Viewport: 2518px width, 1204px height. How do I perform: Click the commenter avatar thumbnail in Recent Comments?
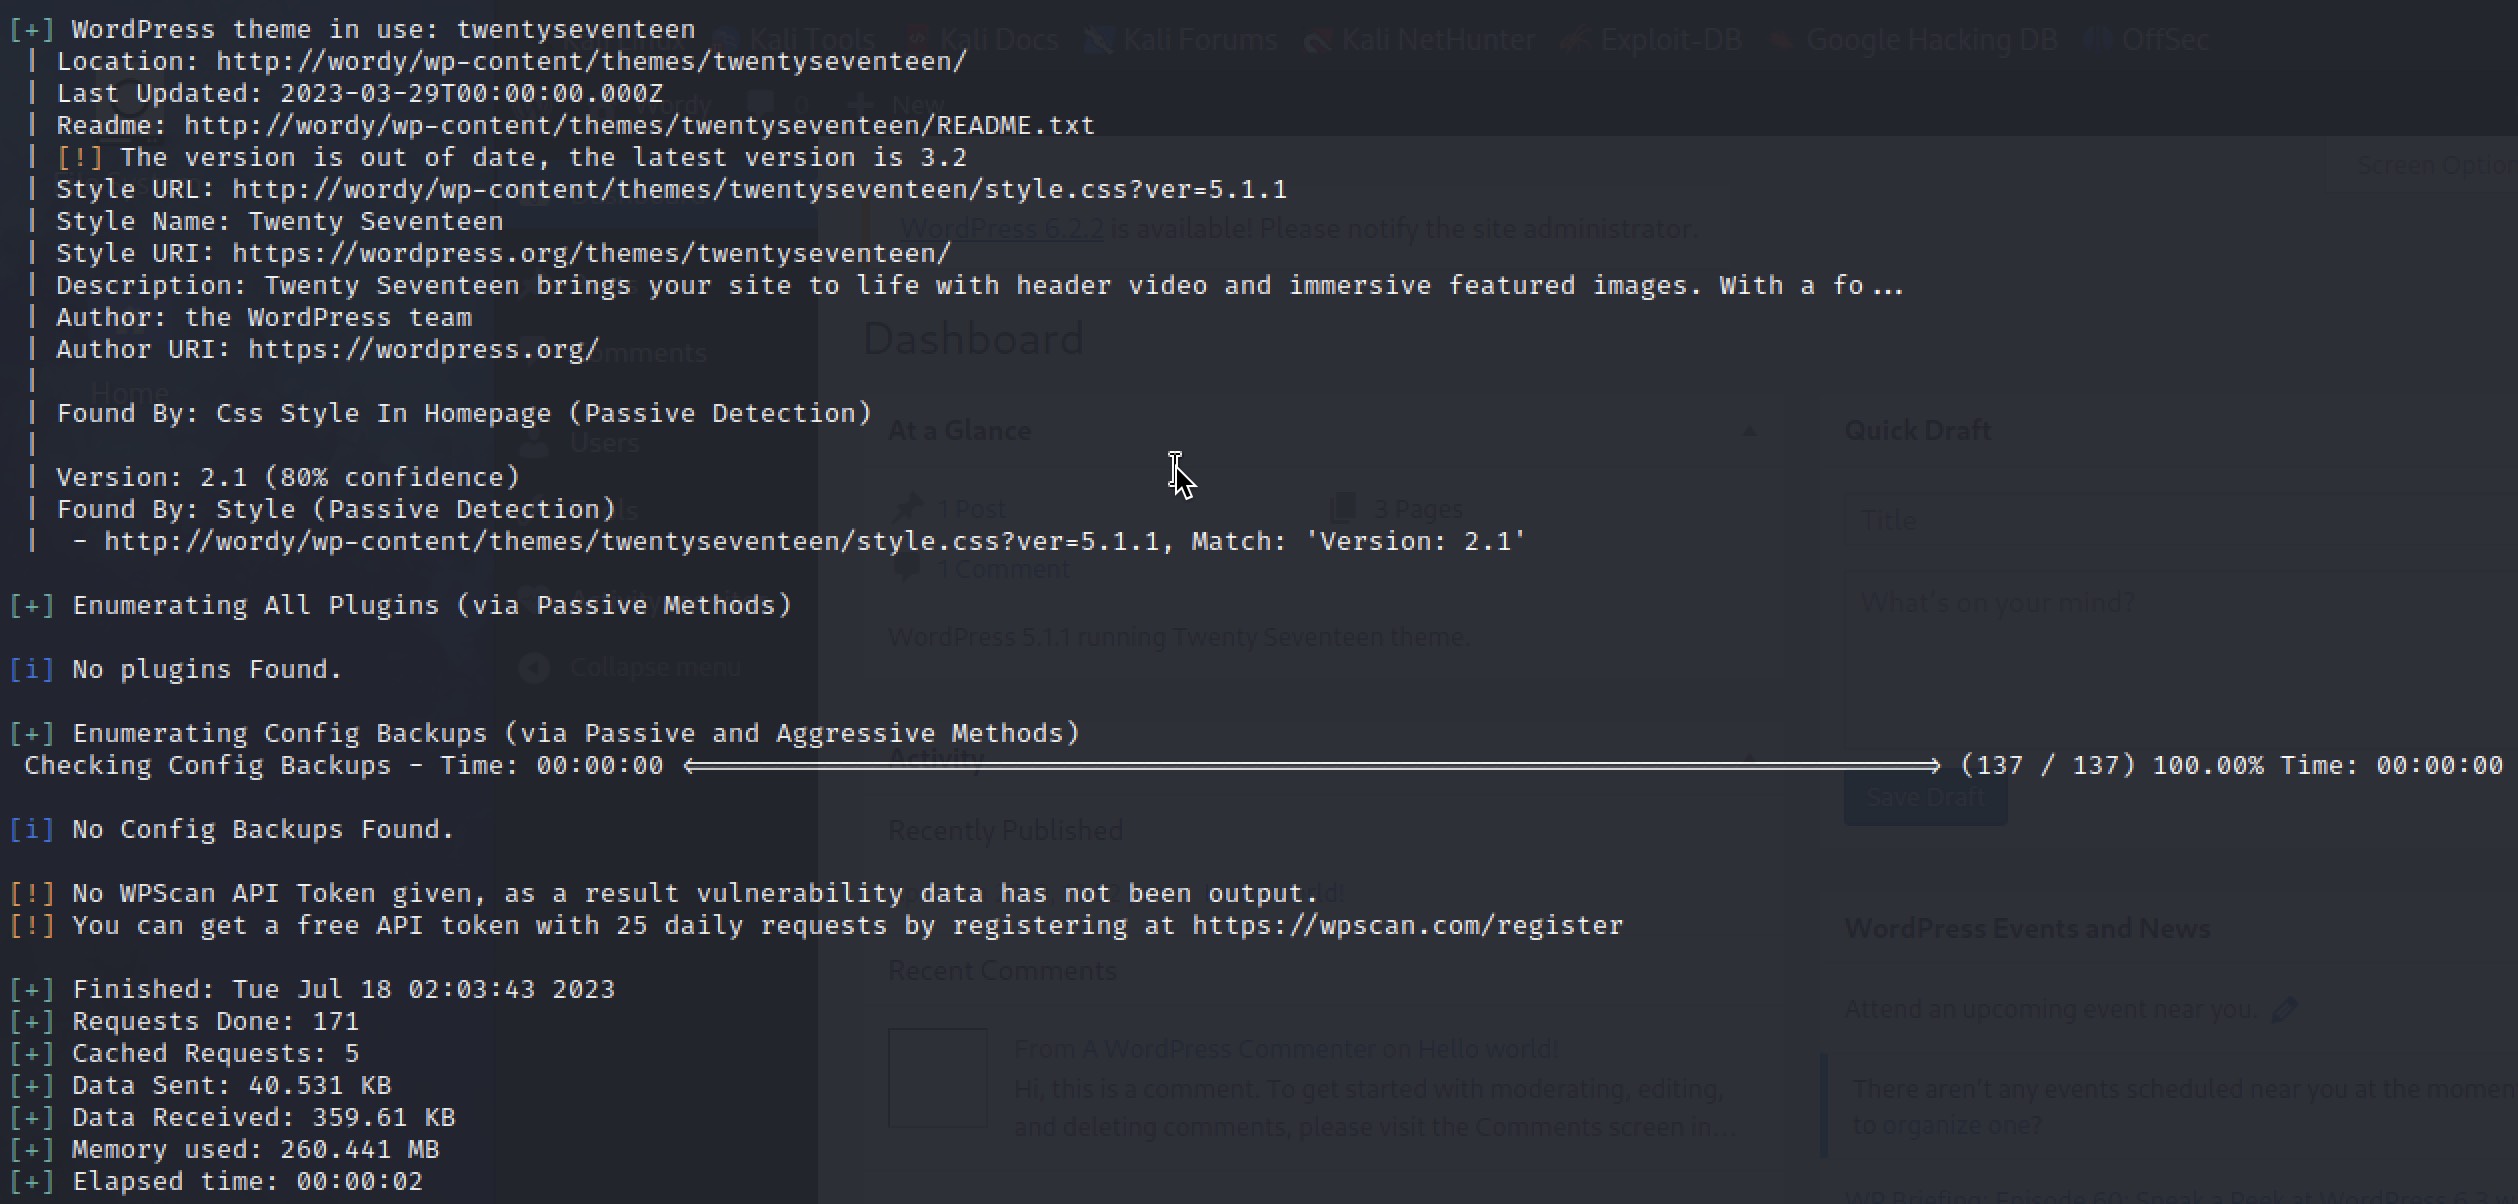pos(938,1078)
